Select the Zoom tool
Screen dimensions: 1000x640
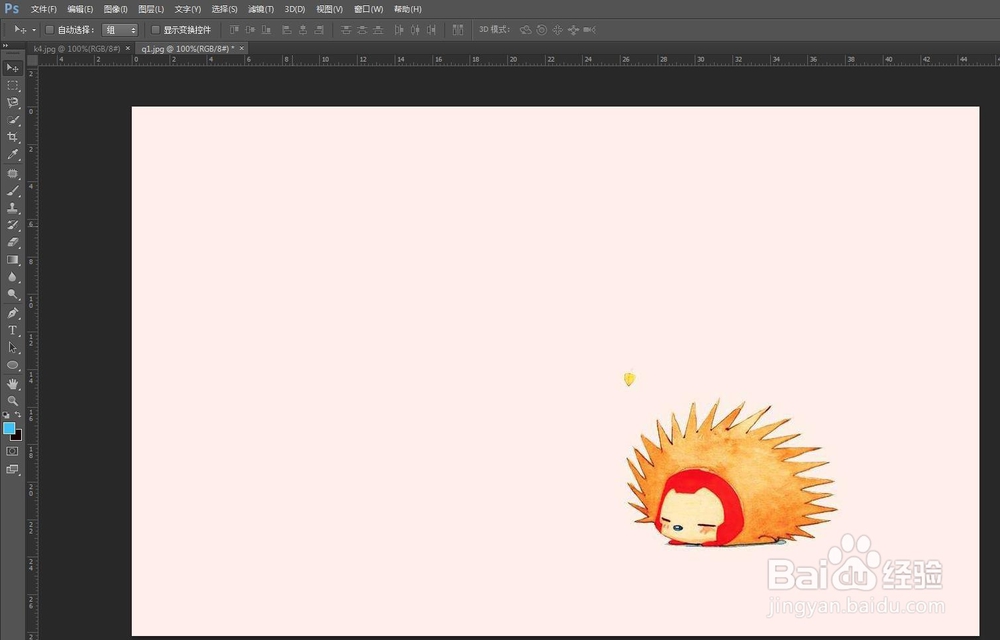point(12,401)
